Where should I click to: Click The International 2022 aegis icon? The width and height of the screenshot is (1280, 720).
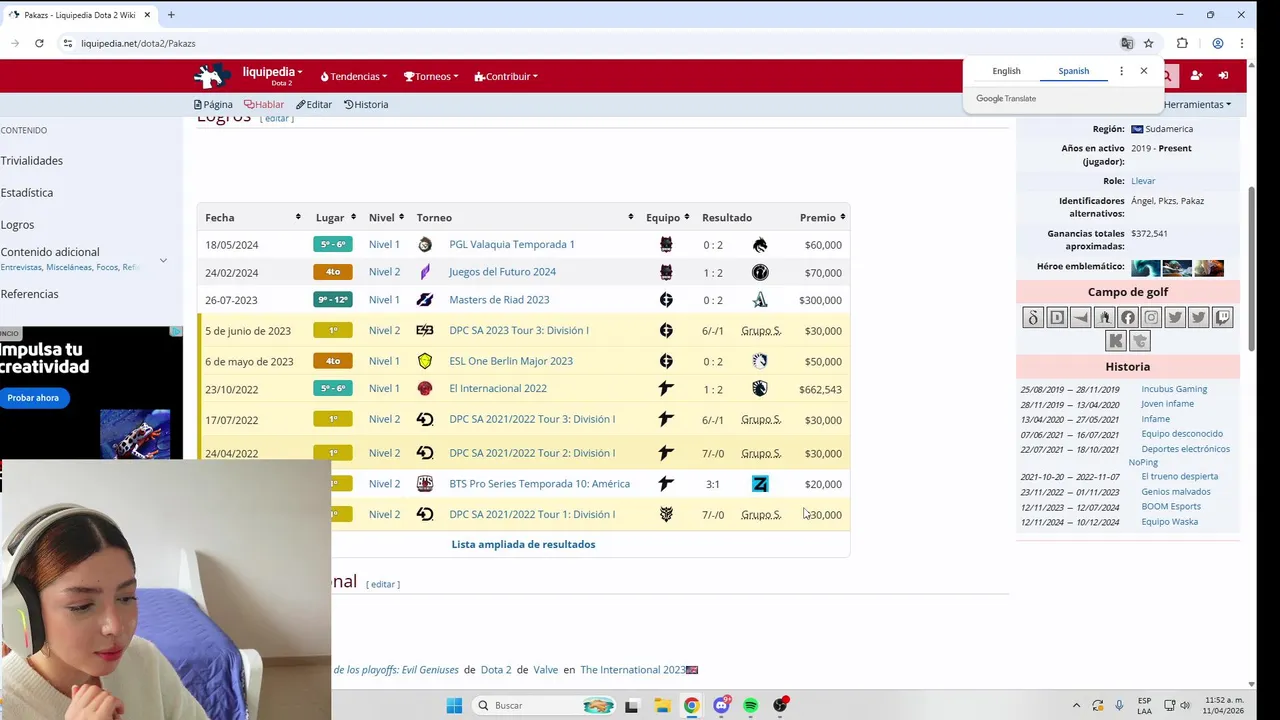click(425, 388)
